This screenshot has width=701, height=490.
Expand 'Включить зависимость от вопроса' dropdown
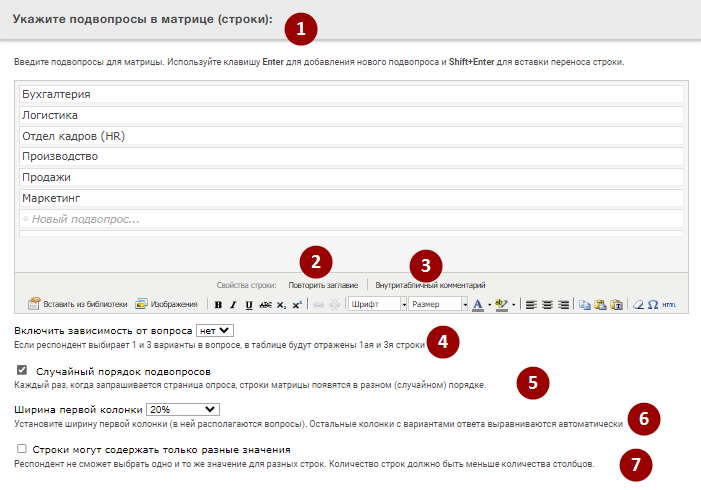tap(215, 329)
